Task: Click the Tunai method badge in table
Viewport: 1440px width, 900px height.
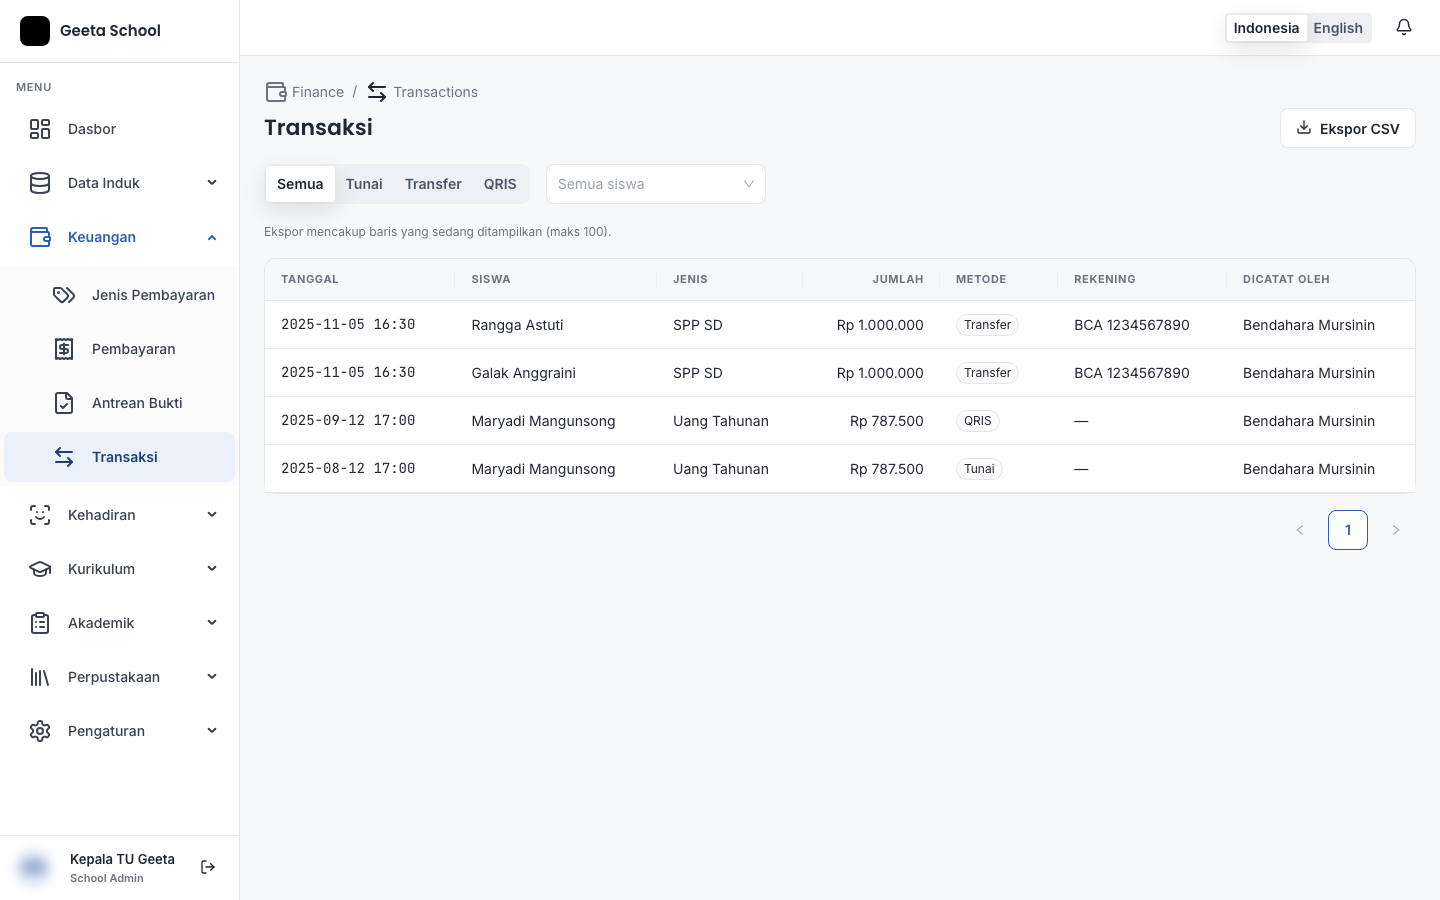Action: tap(979, 469)
